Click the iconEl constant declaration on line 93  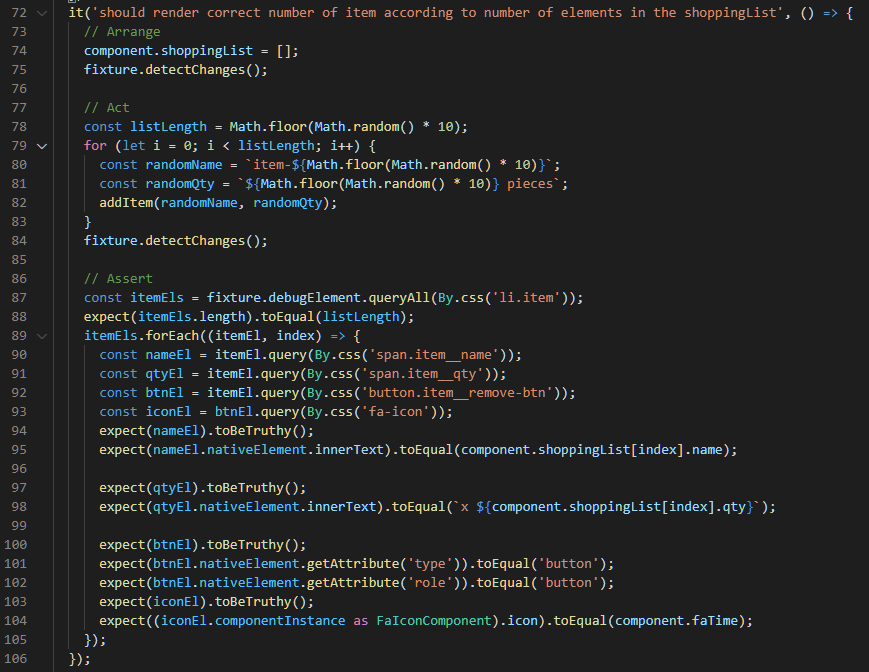(168, 412)
